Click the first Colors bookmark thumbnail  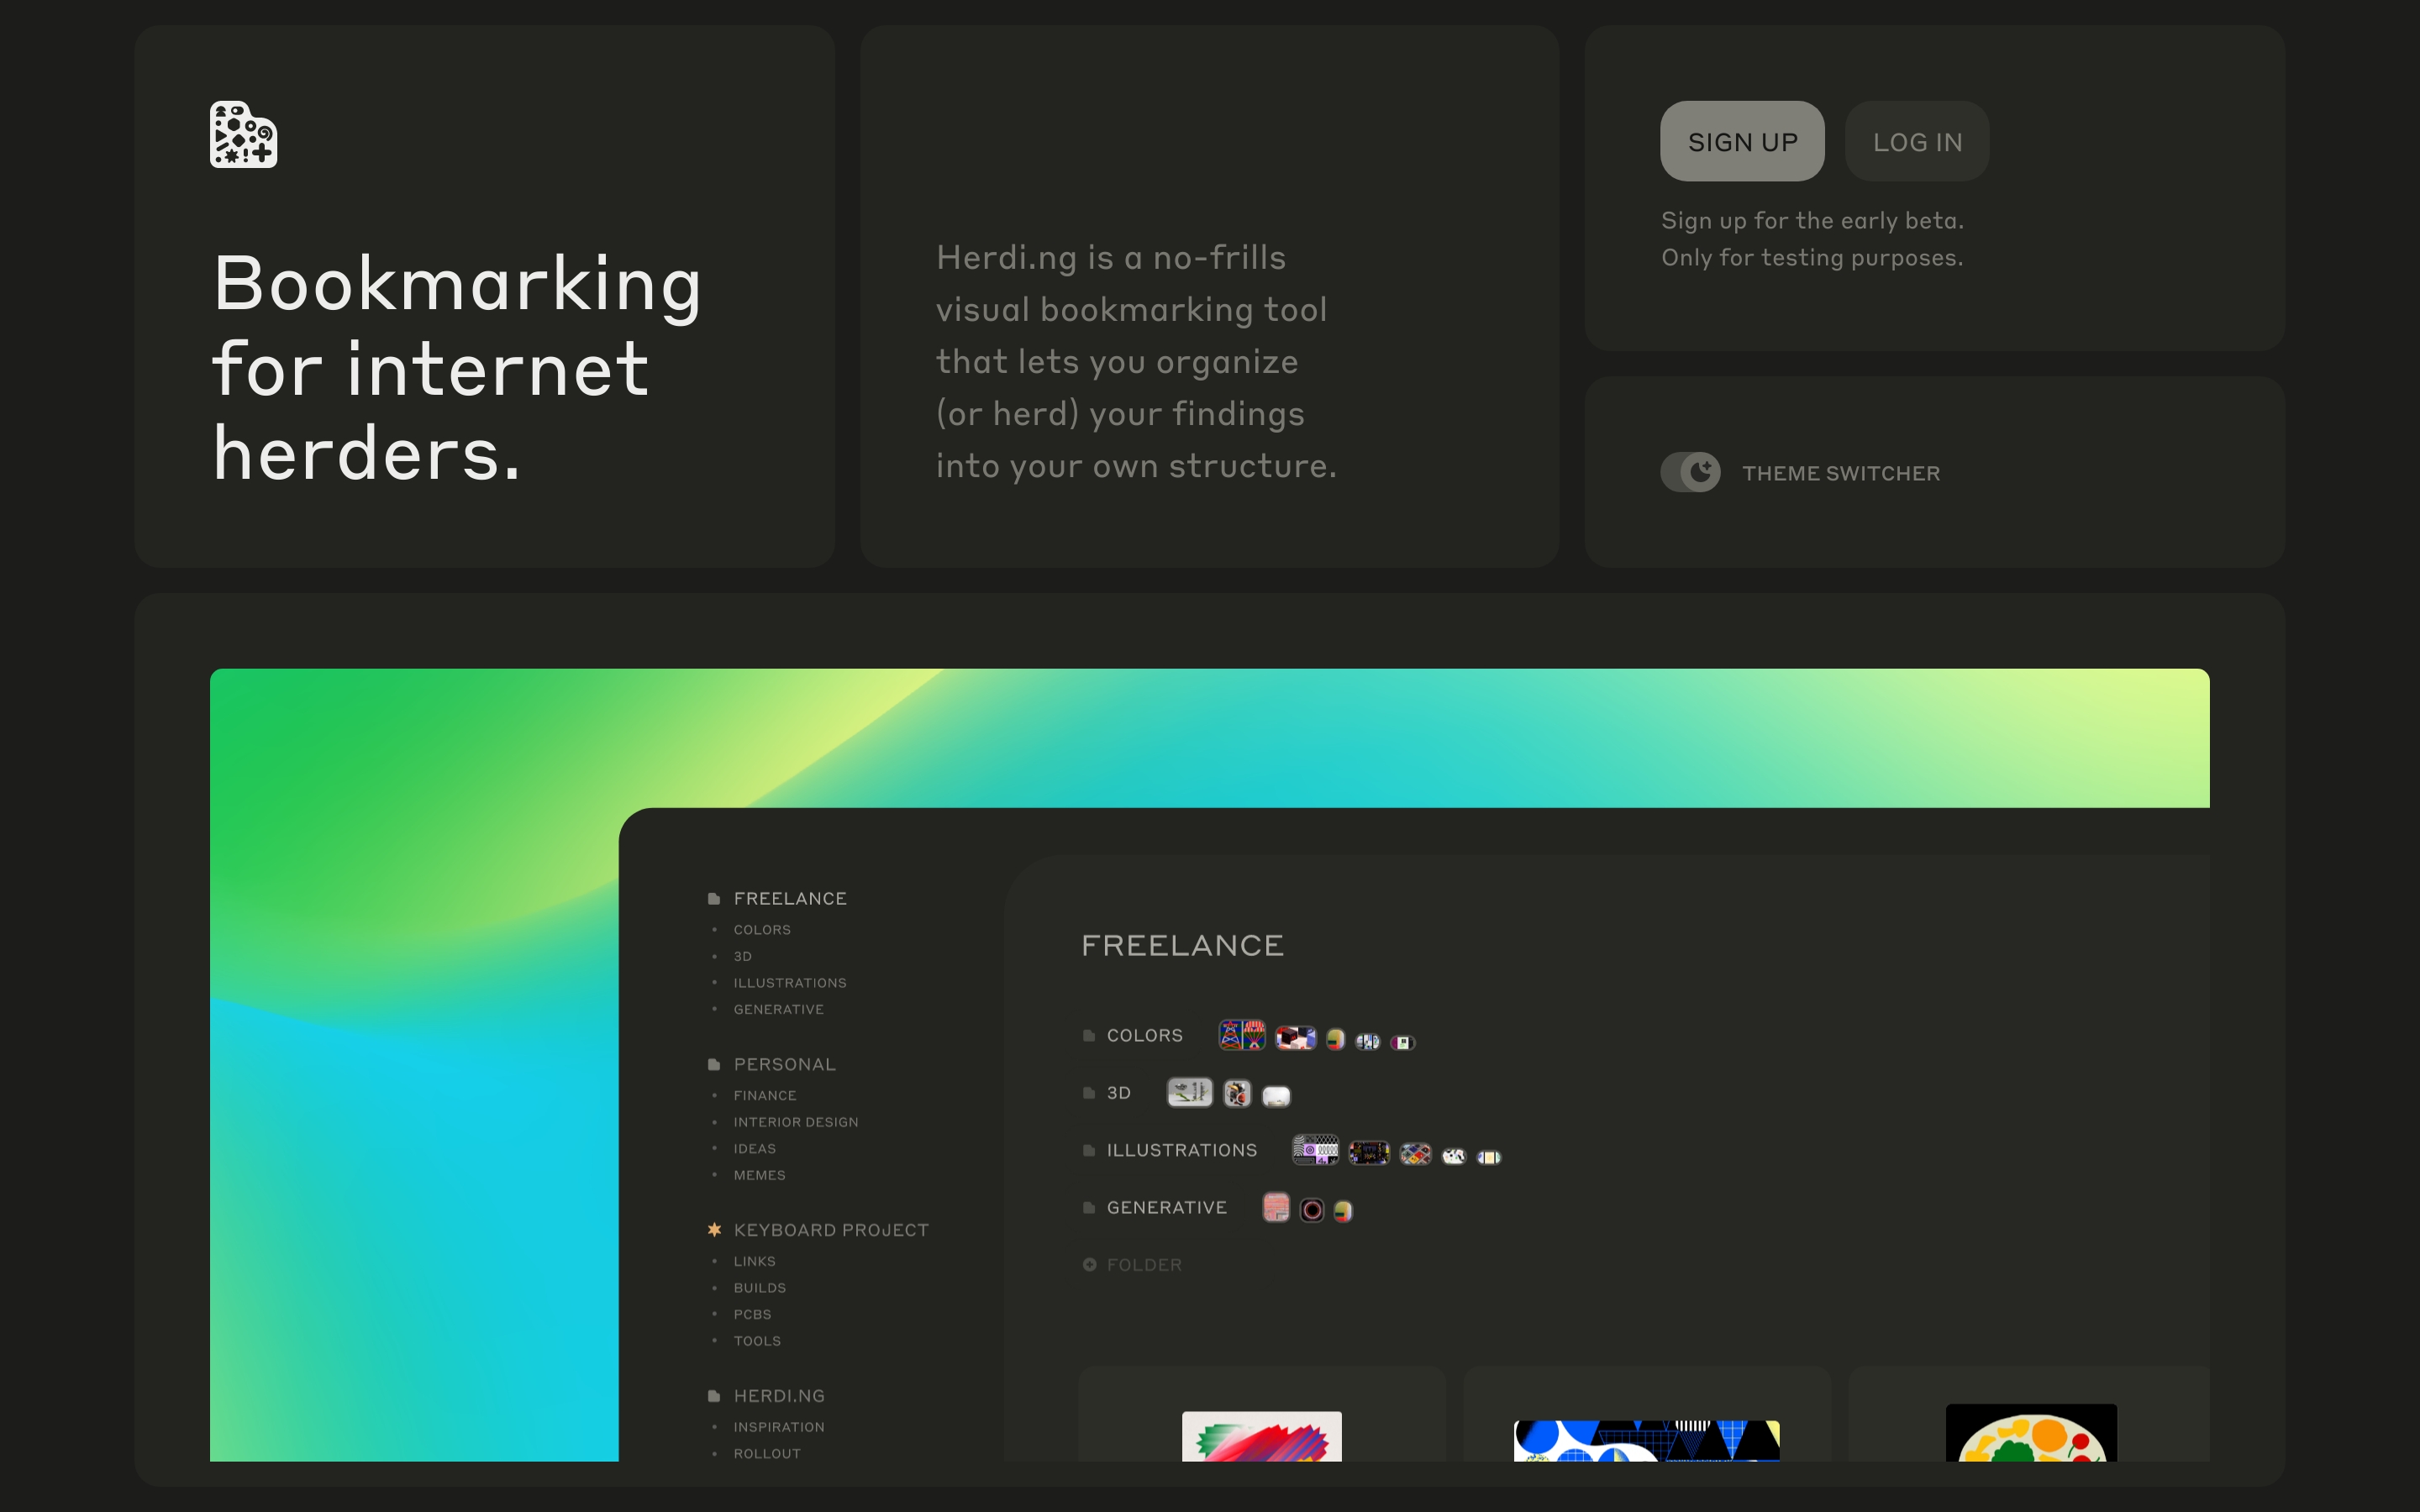pyautogui.click(x=1241, y=1035)
